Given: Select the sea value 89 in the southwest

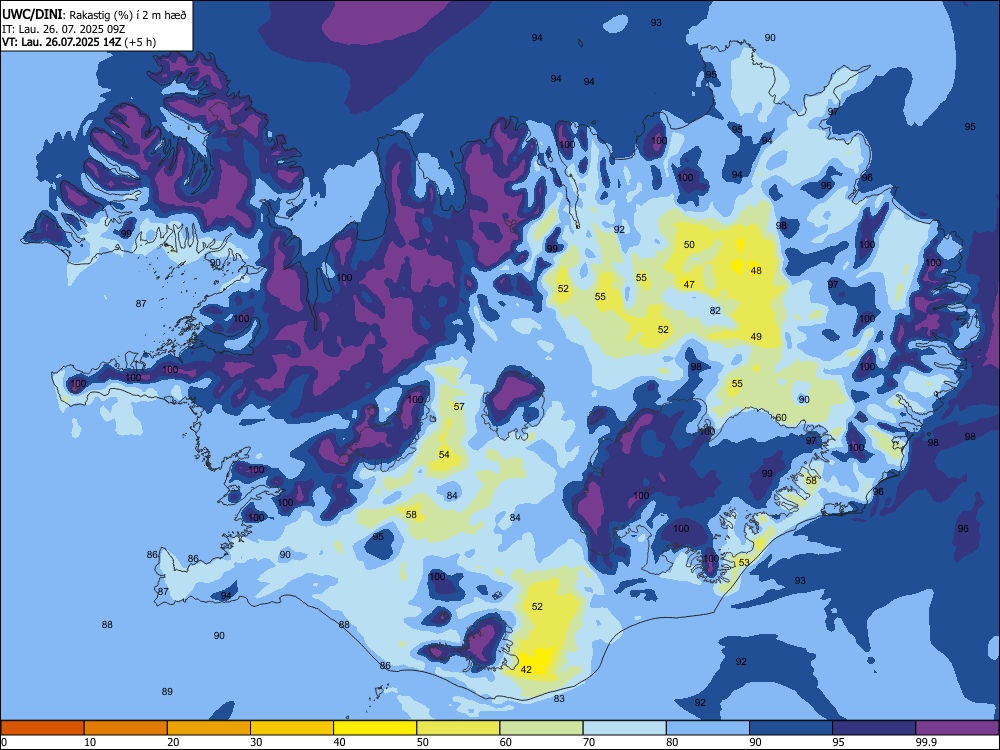Looking at the screenshot, I should pyautogui.click(x=167, y=692).
